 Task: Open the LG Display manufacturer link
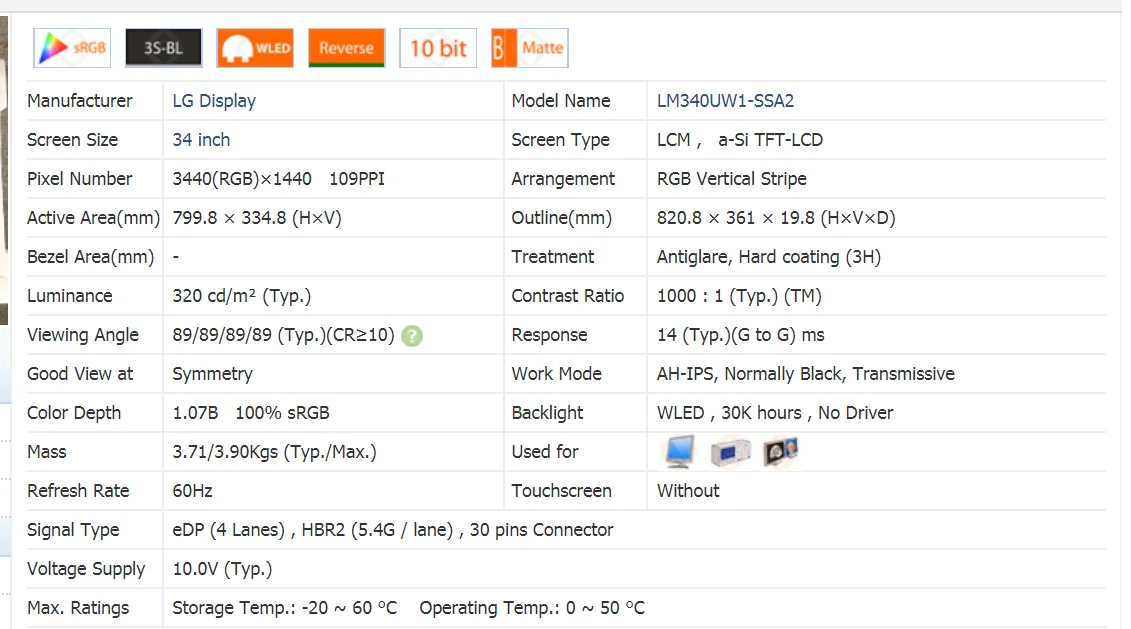[x=214, y=101]
